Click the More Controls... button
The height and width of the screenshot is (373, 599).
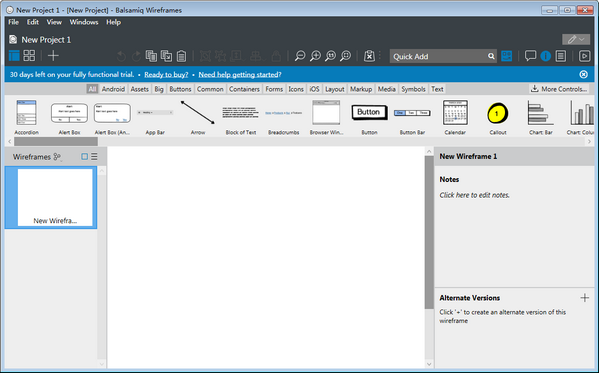[x=559, y=89]
